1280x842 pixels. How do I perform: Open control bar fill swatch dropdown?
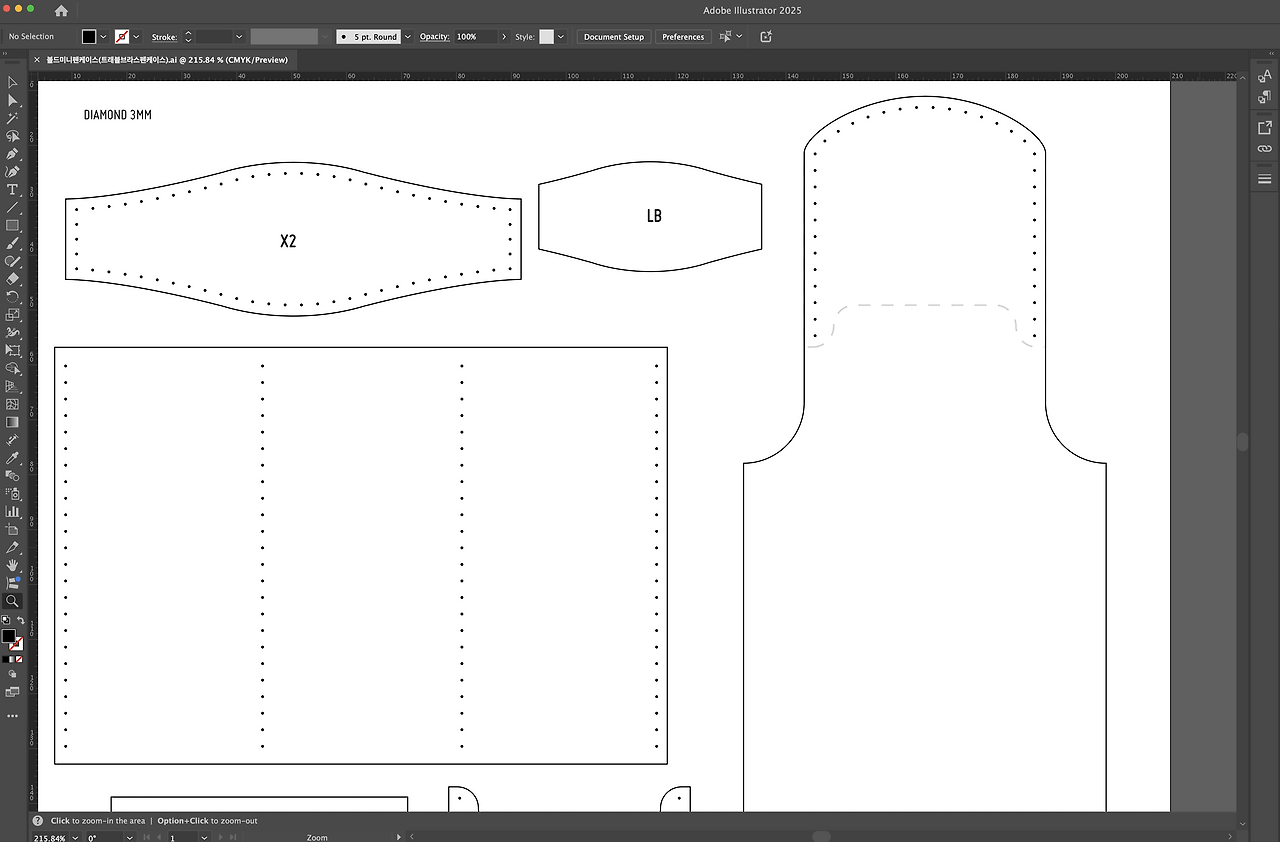point(103,37)
